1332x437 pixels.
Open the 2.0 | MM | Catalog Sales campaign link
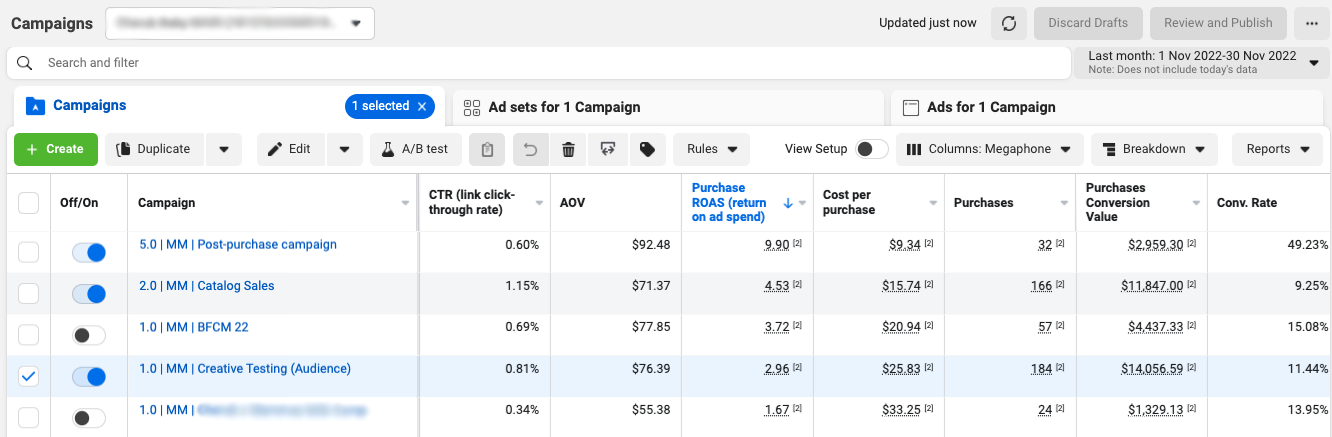tap(206, 286)
